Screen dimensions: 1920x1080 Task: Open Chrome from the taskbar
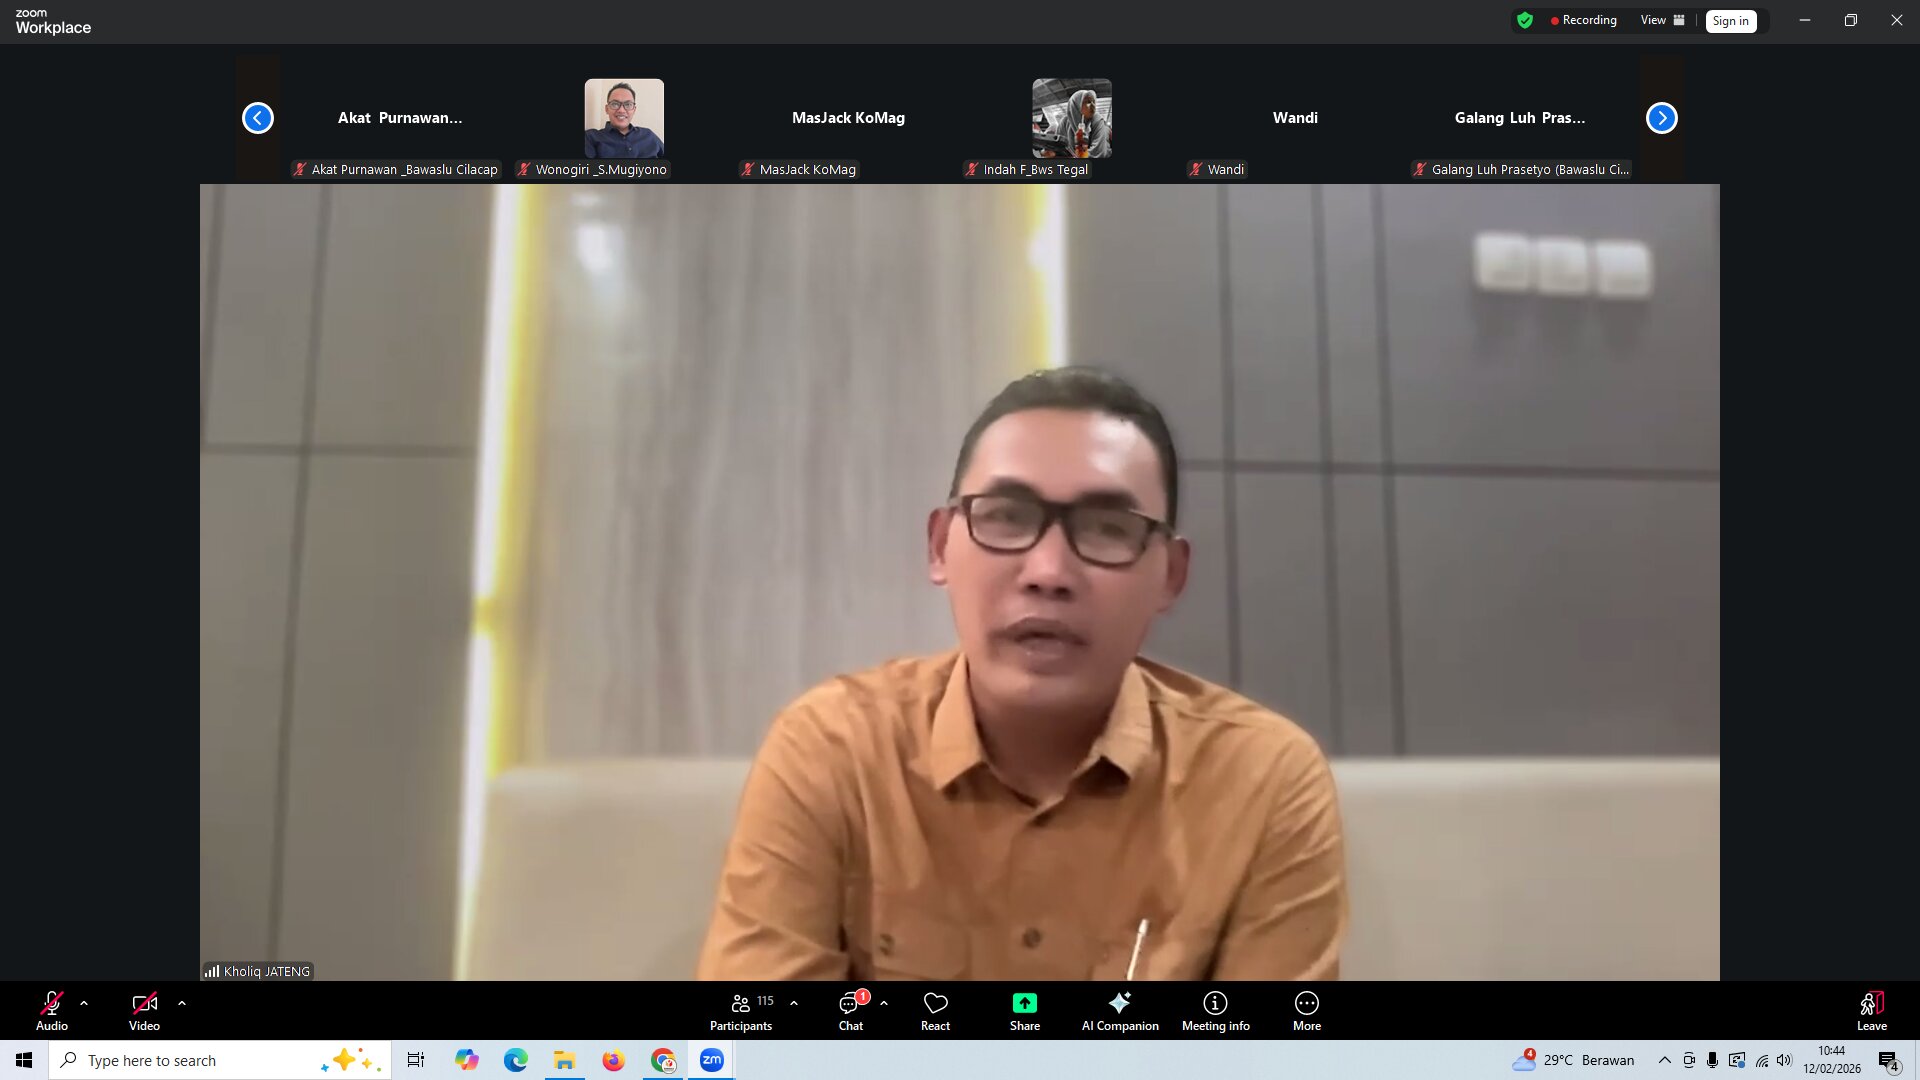pyautogui.click(x=663, y=1060)
